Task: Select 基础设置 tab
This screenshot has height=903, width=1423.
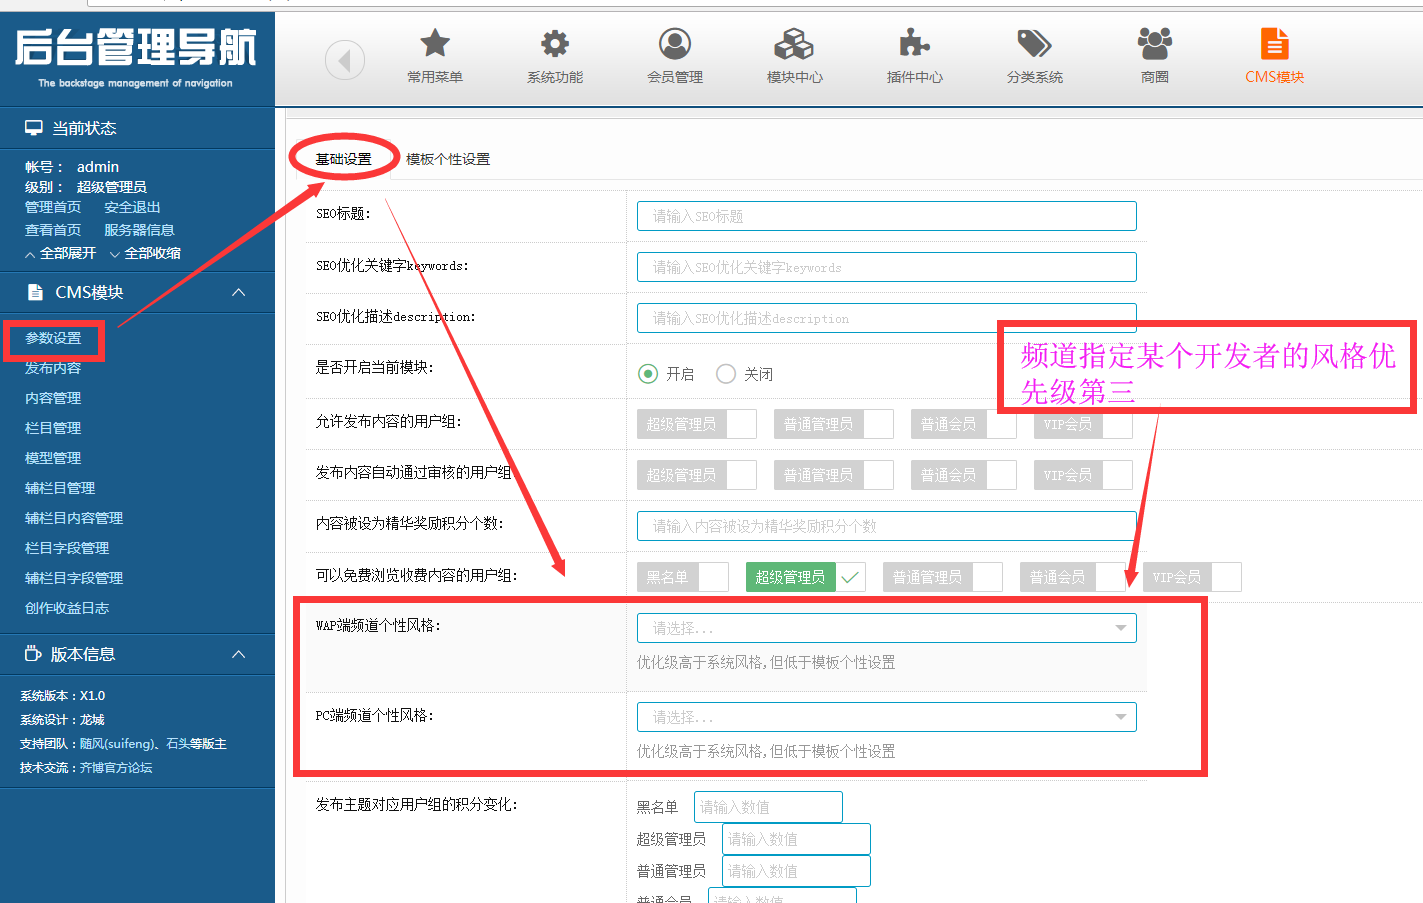Action: pos(343,159)
